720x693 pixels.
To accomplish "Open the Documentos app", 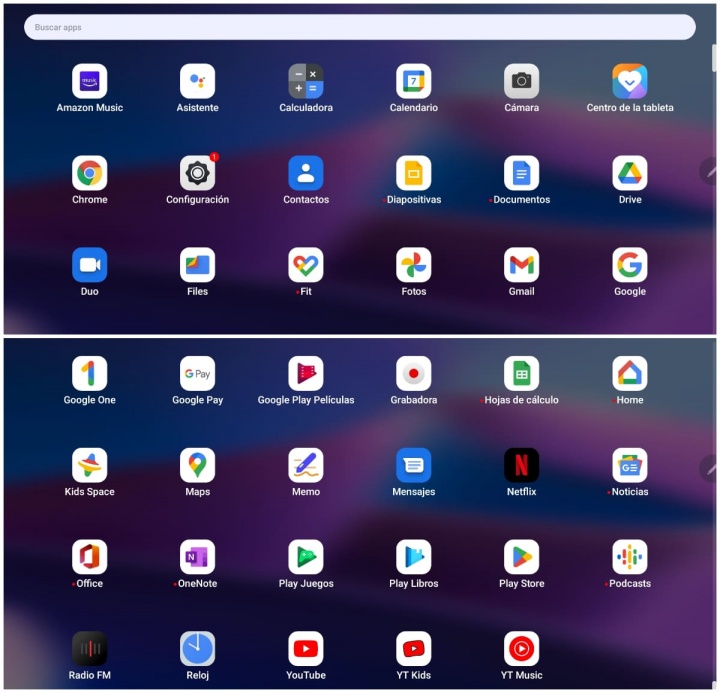I will coord(522,173).
